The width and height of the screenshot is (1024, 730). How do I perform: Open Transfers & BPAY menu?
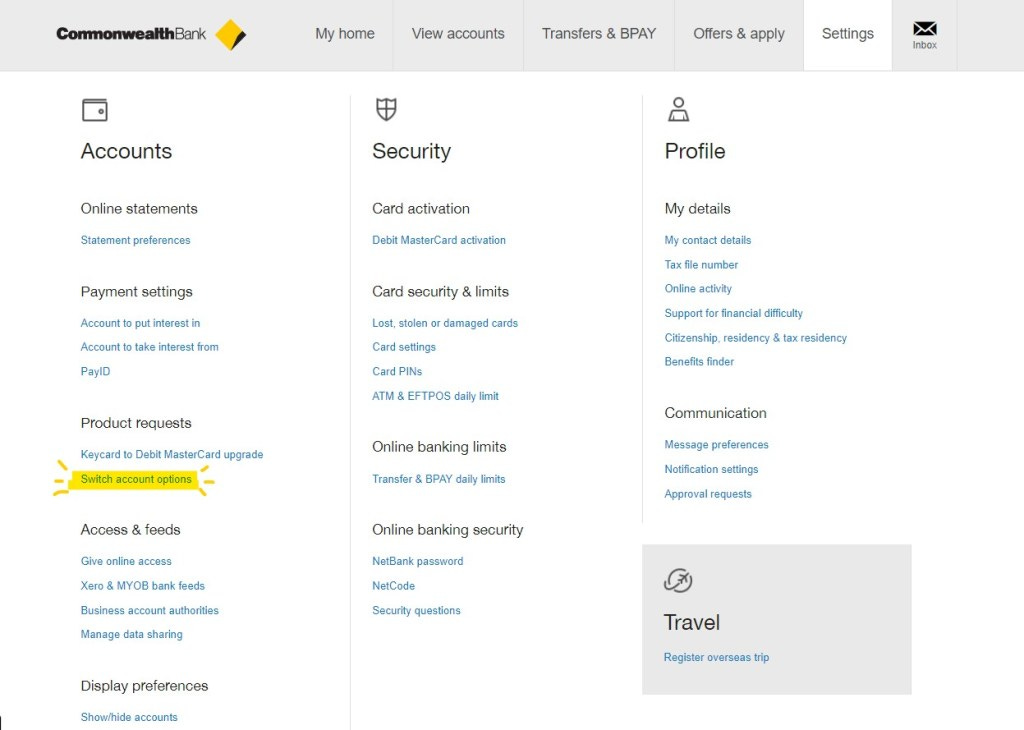coord(599,34)
